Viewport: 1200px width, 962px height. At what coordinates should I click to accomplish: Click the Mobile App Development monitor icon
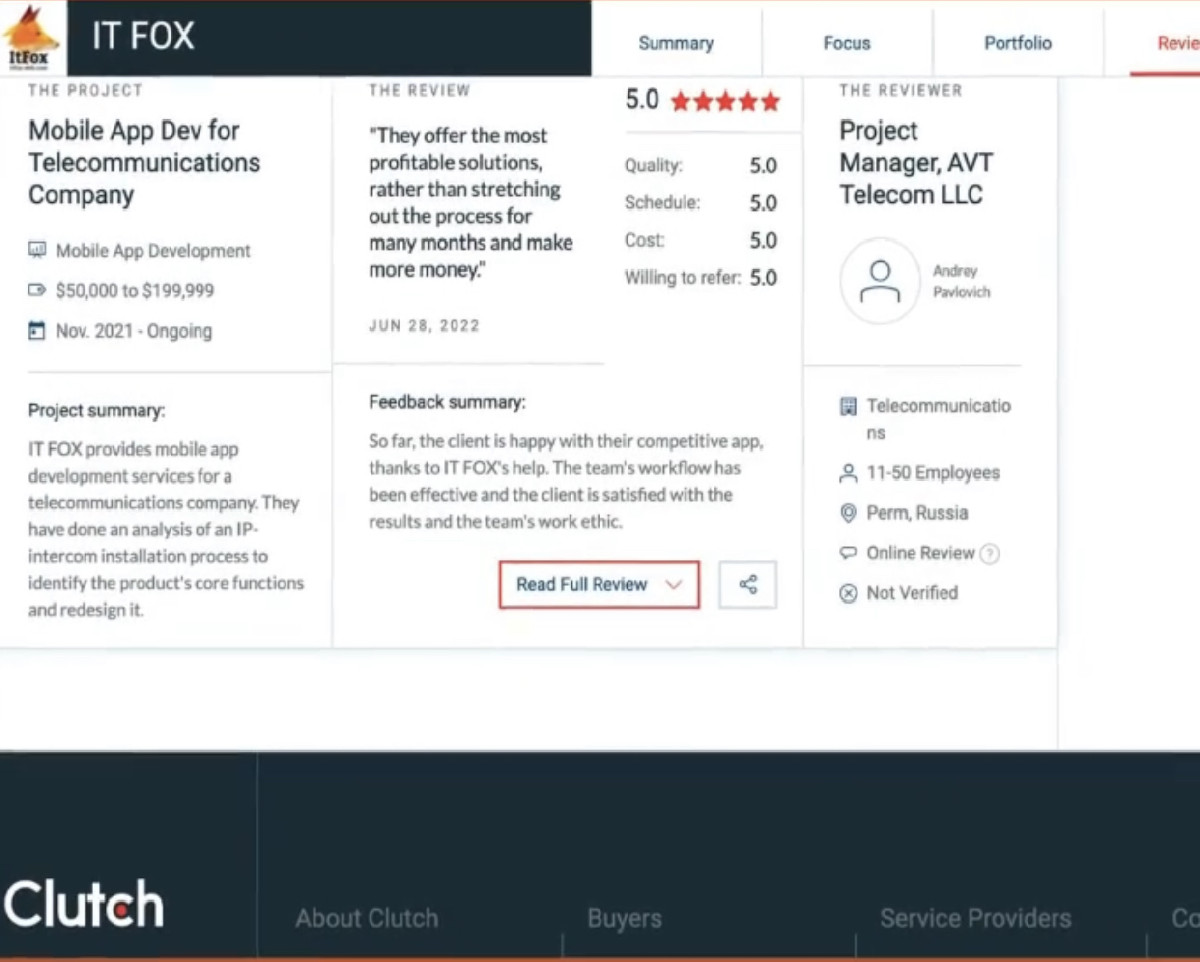(37, 250)
